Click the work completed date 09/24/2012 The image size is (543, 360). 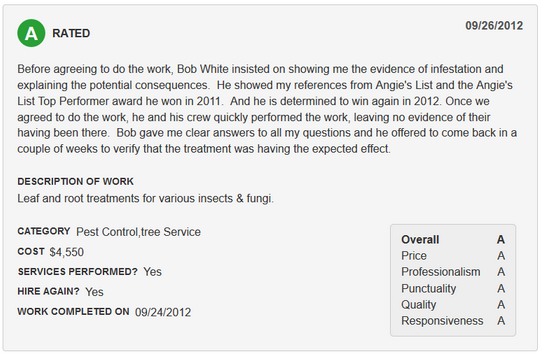[163, 312]
